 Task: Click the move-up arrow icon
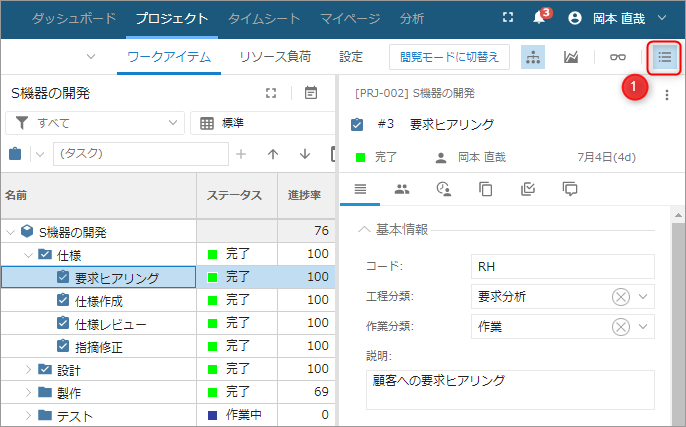[273, 154]
